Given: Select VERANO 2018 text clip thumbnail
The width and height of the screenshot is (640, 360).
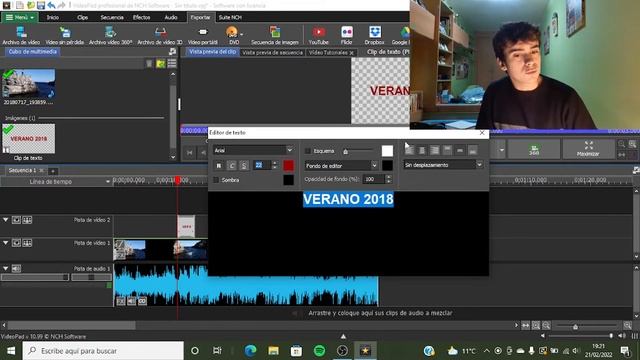Looking at the screenshot, I should pos(29,139).
